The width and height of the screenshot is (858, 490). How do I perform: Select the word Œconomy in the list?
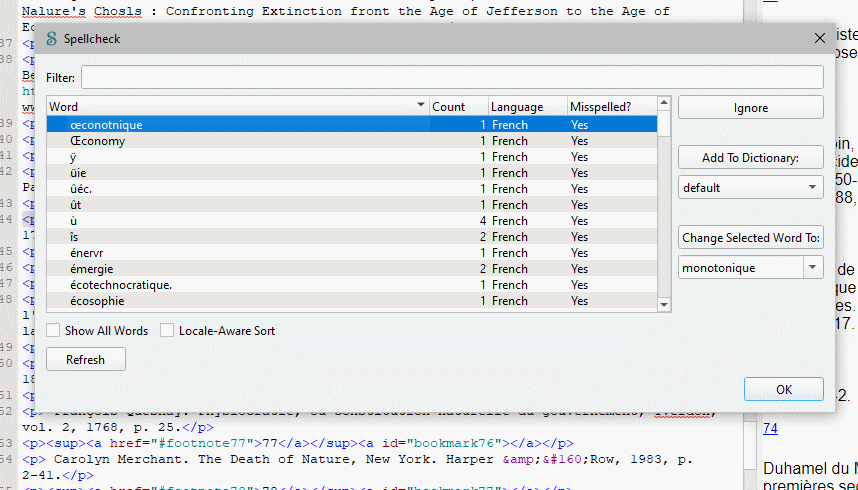98,141
